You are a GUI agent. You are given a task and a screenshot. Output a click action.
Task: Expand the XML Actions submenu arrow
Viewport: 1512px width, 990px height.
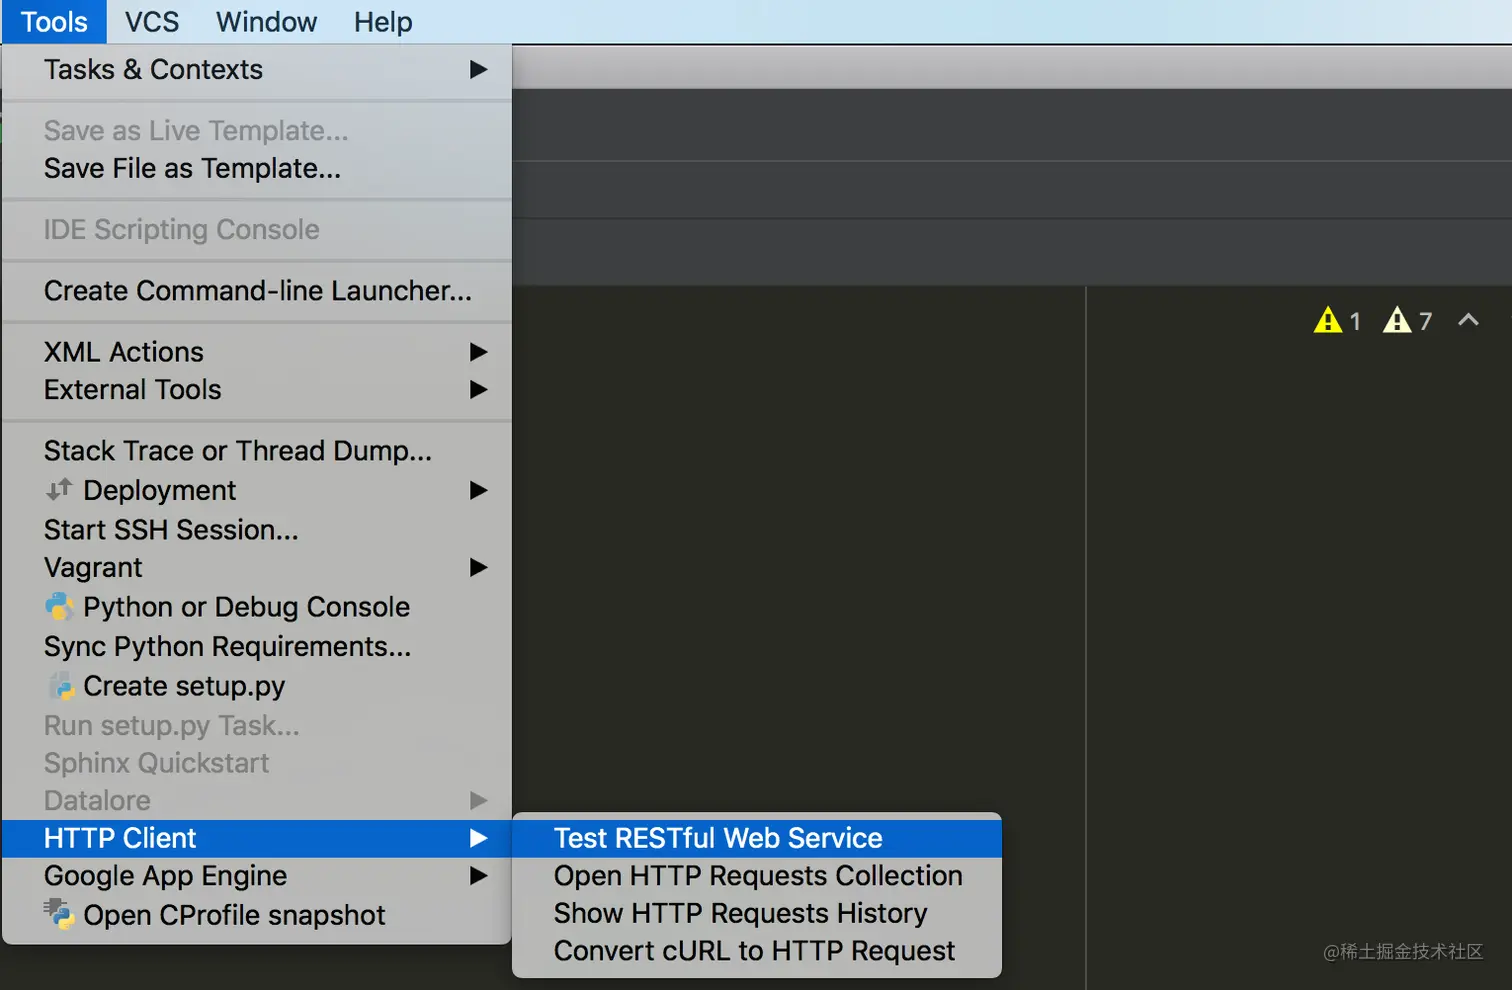[479, 352]
